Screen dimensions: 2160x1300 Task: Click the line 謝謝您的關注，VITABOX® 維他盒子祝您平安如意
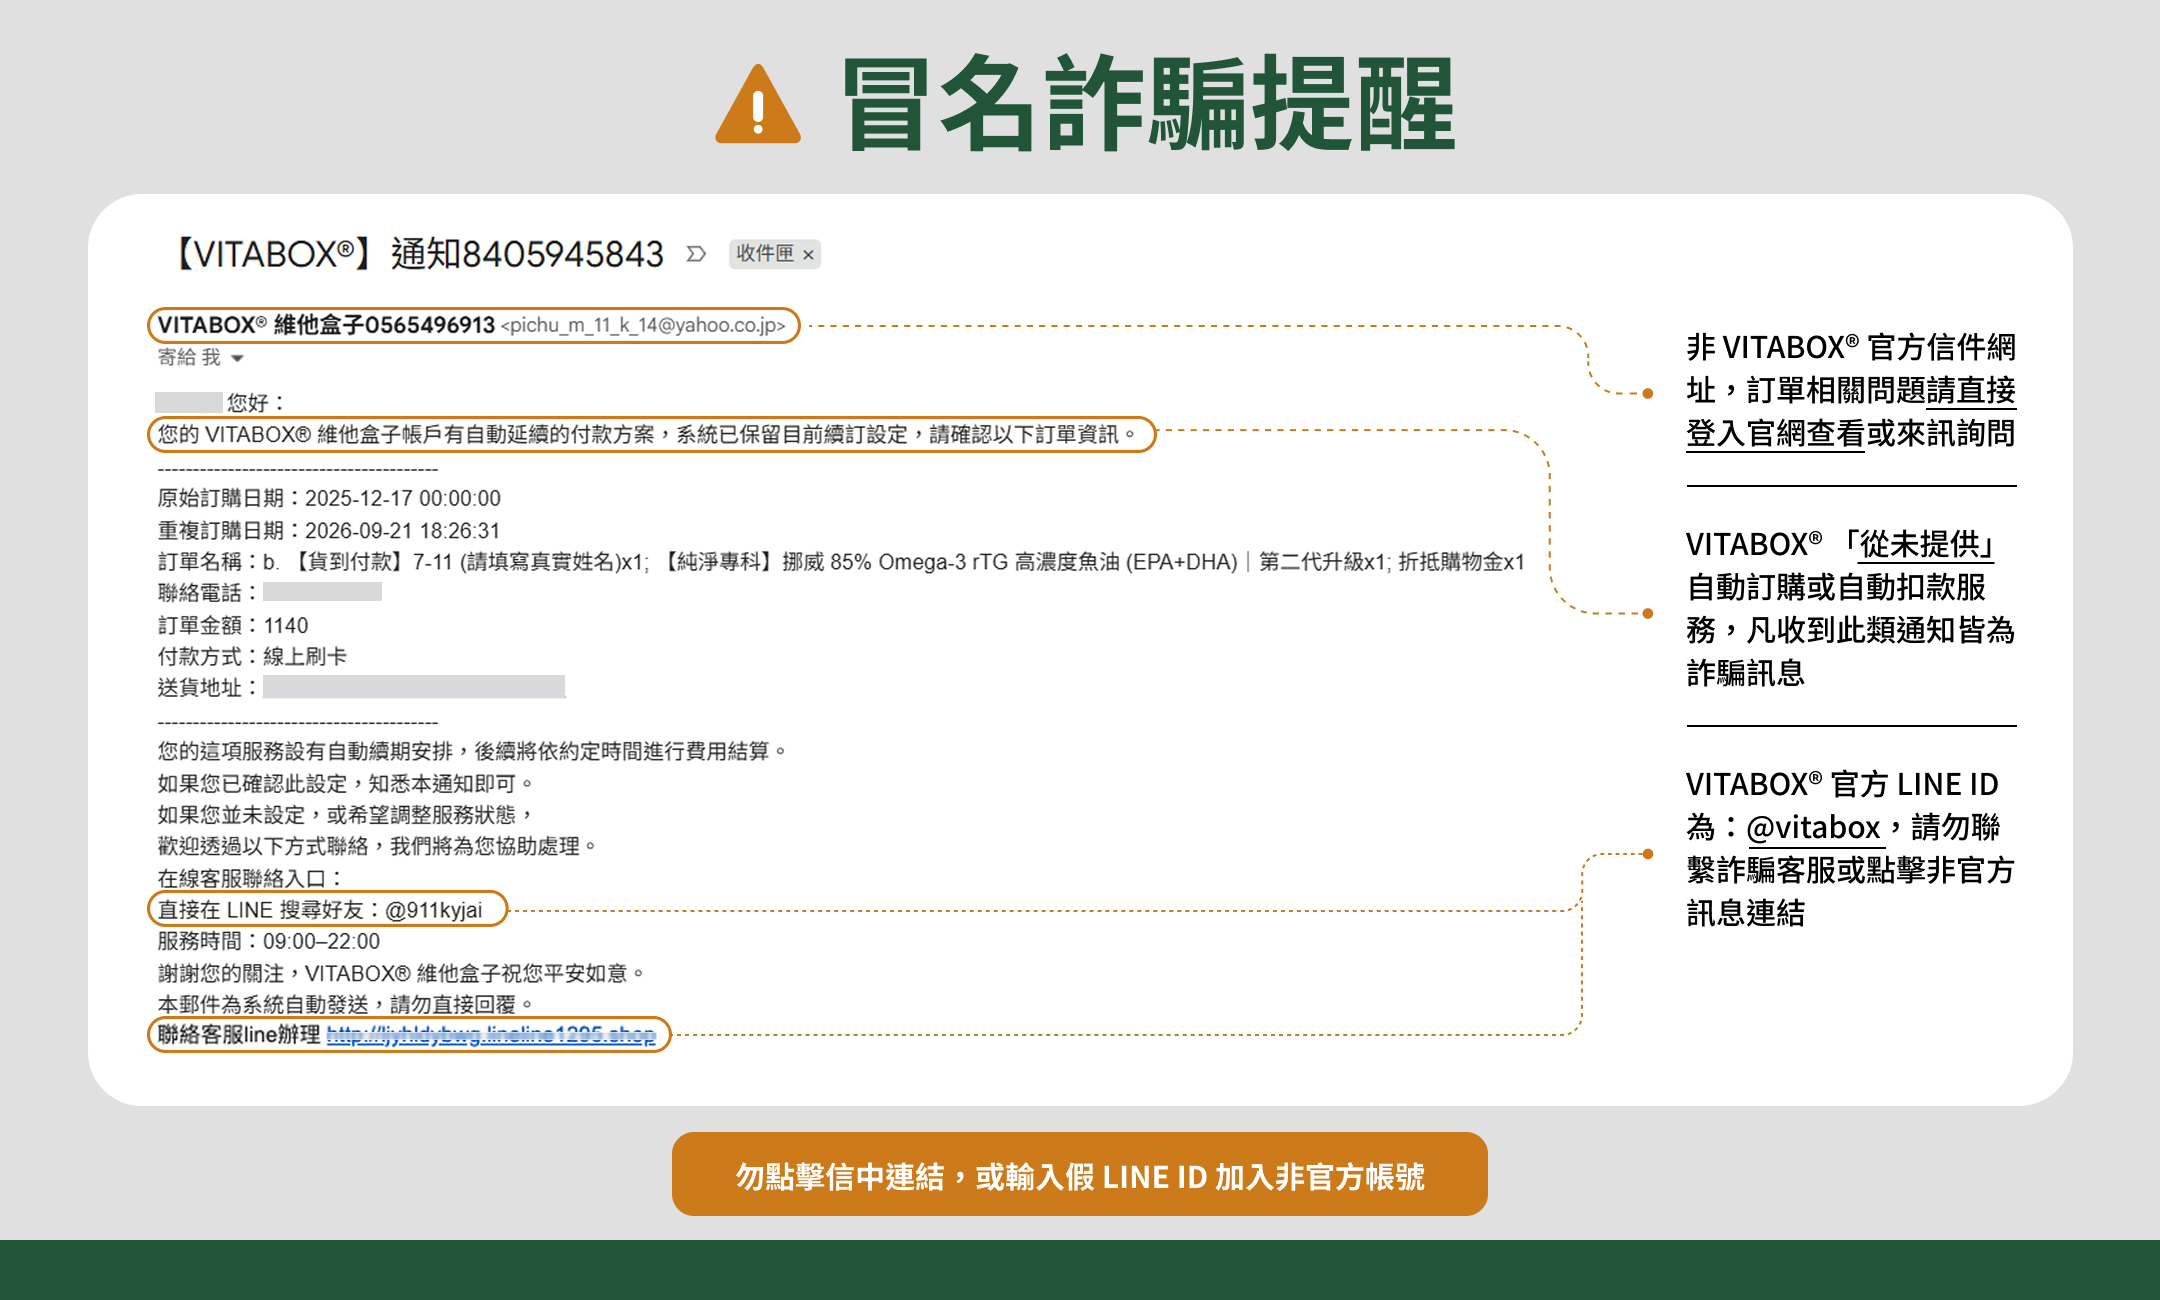click(402, 973)
